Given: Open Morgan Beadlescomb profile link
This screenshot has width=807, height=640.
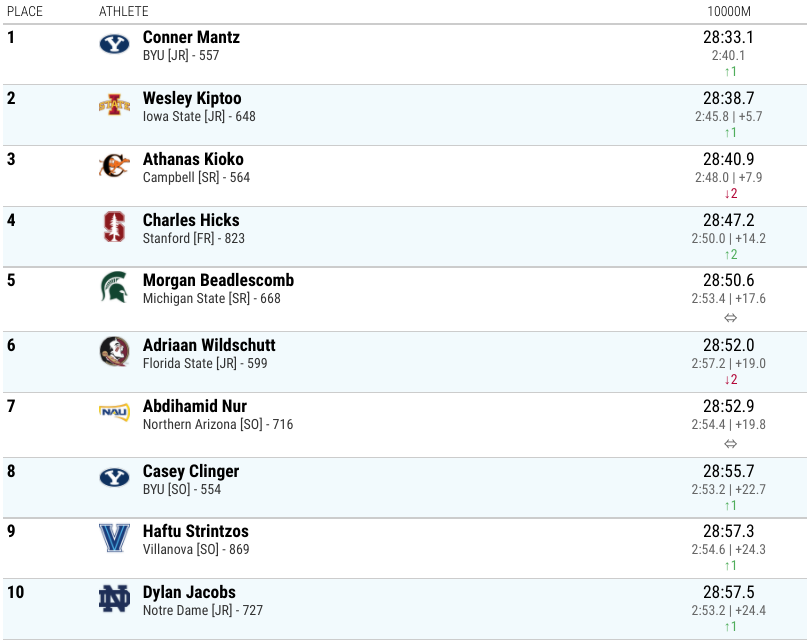Looking at the screenshot, I should (218, 280).
